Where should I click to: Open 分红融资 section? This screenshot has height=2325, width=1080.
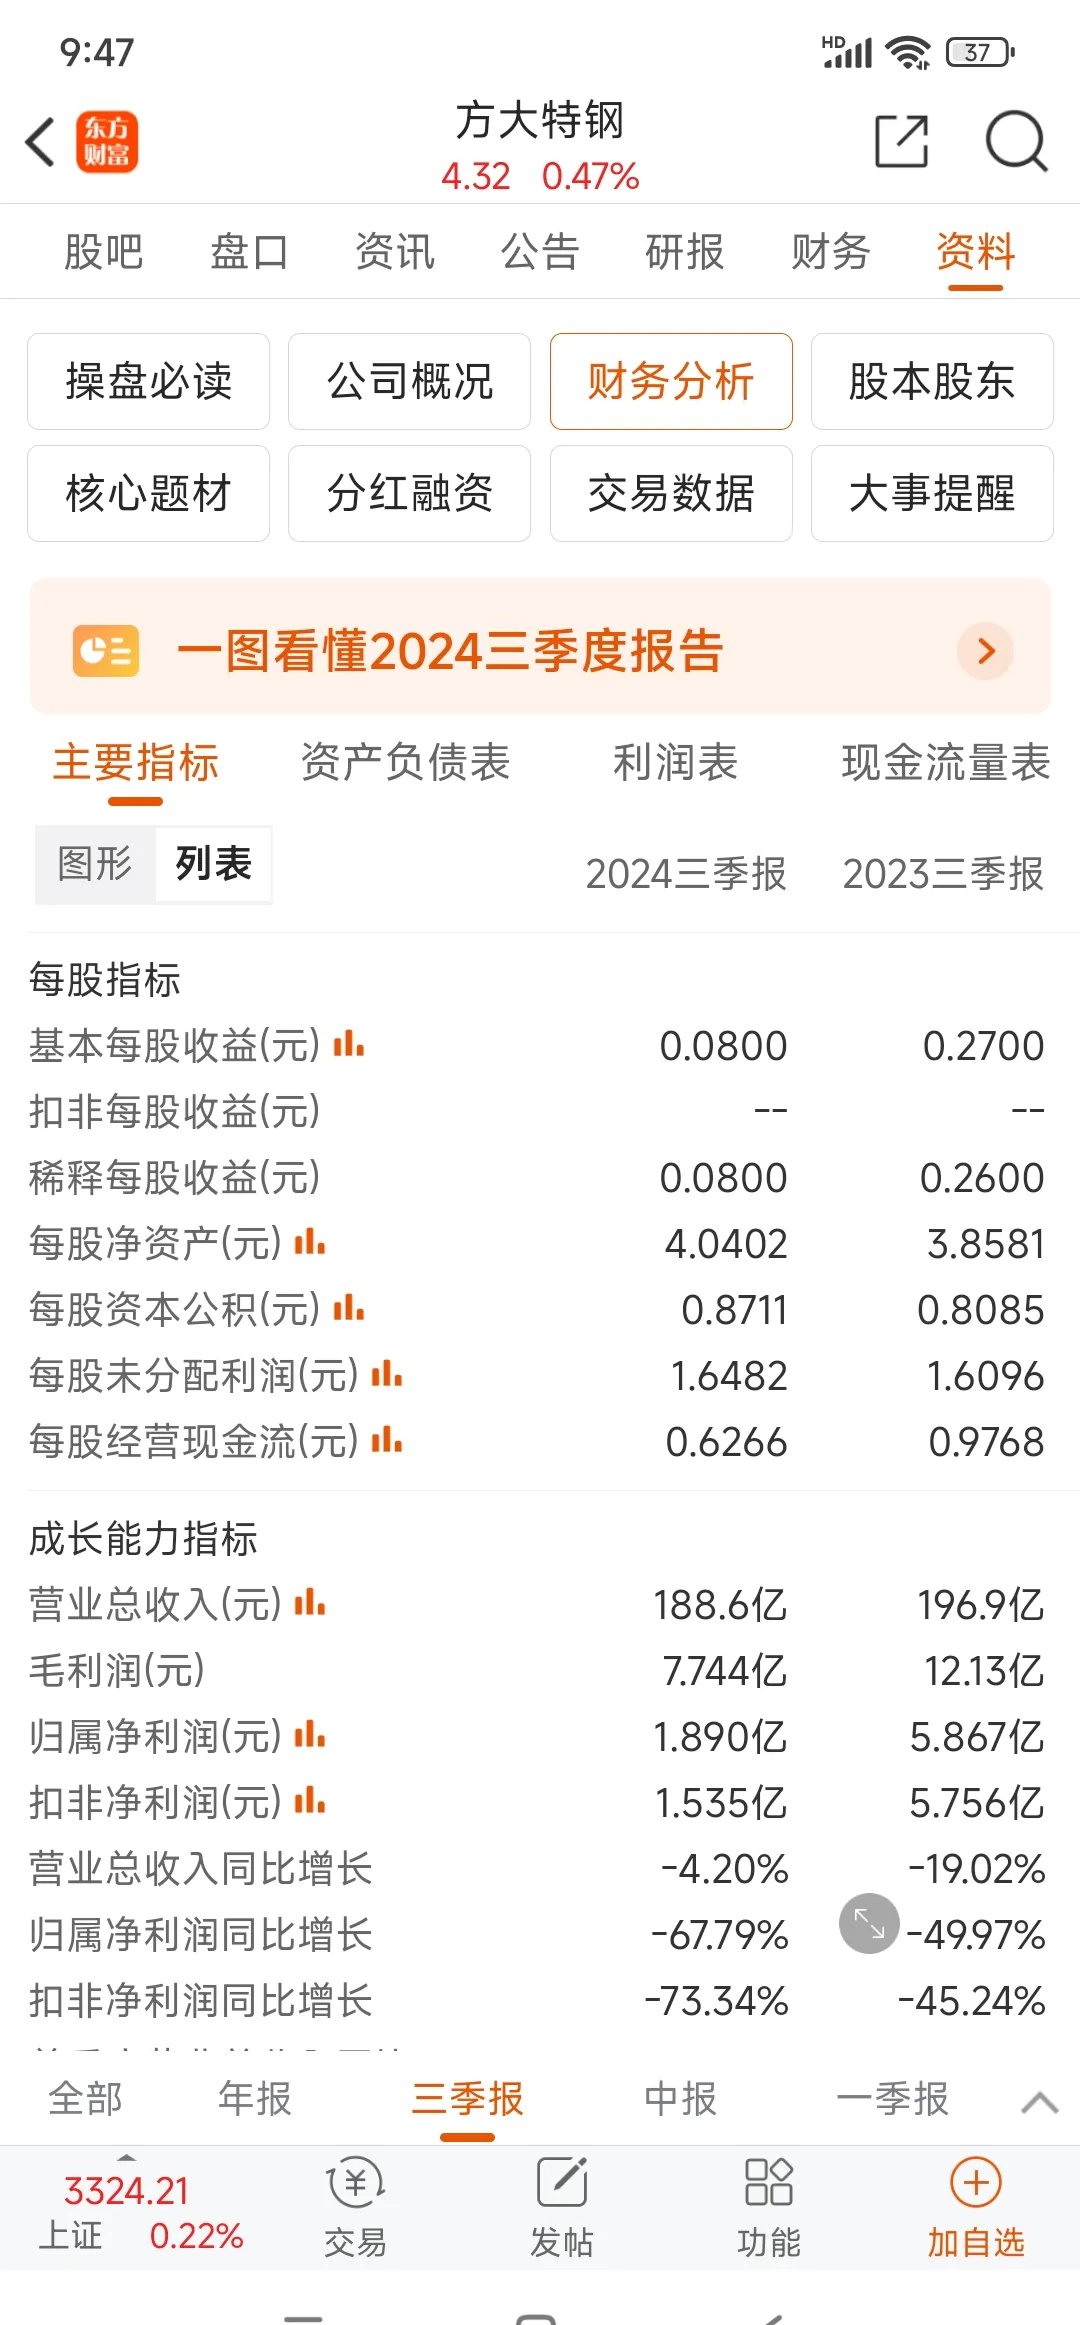pos(409,493)
